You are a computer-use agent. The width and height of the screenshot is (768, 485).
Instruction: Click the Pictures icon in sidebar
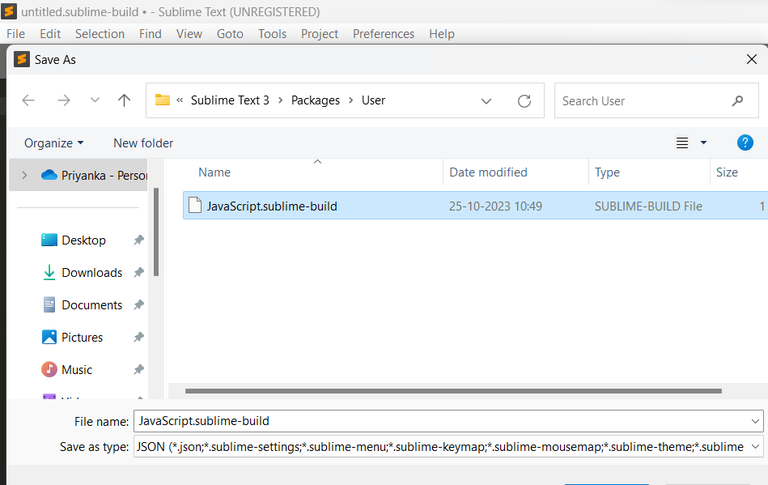(x=49, y=337)
